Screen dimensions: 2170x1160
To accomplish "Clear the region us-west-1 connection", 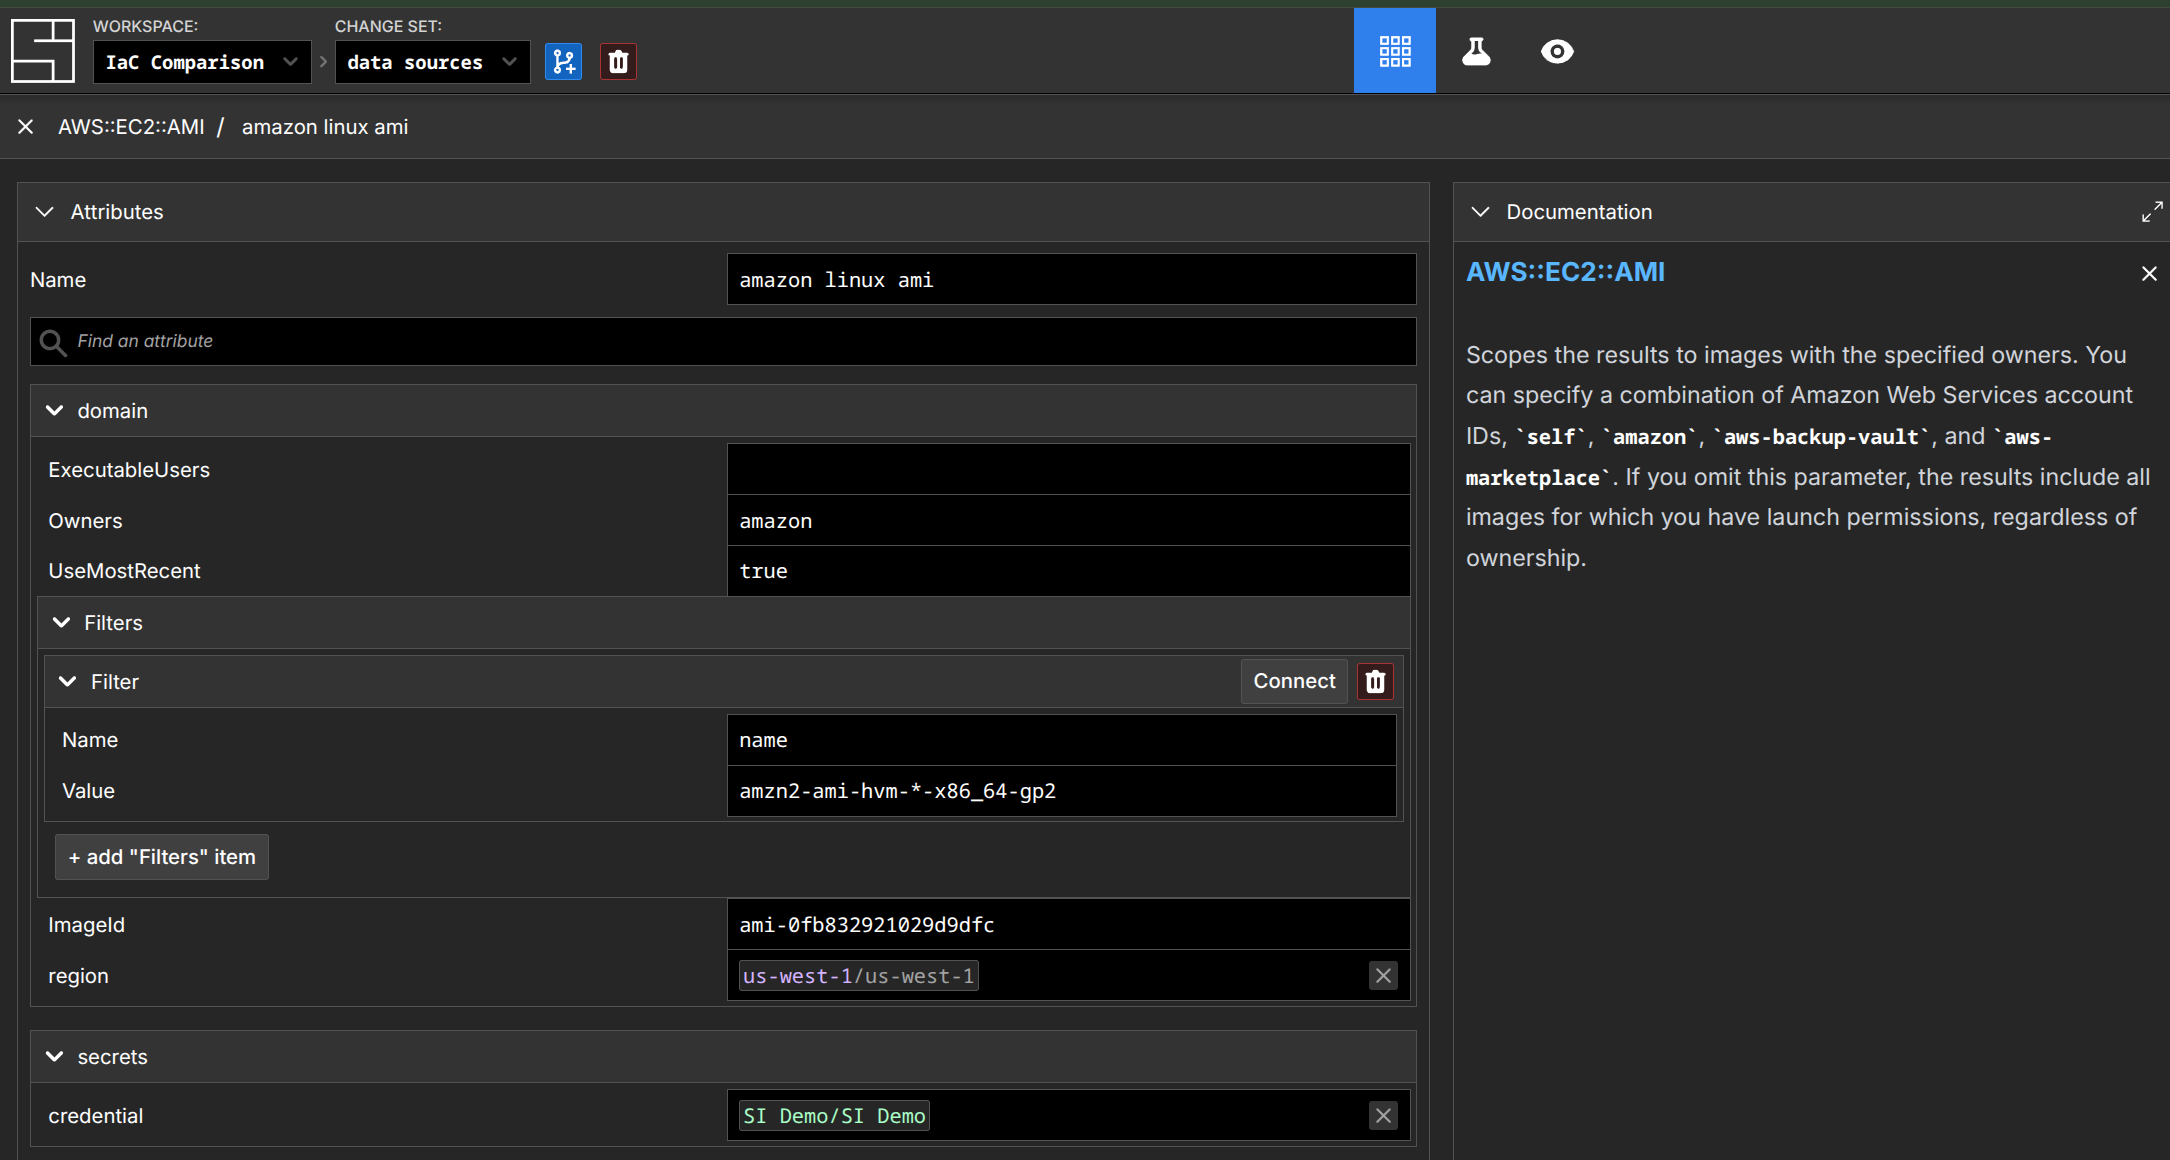I will click(1382, 976).
